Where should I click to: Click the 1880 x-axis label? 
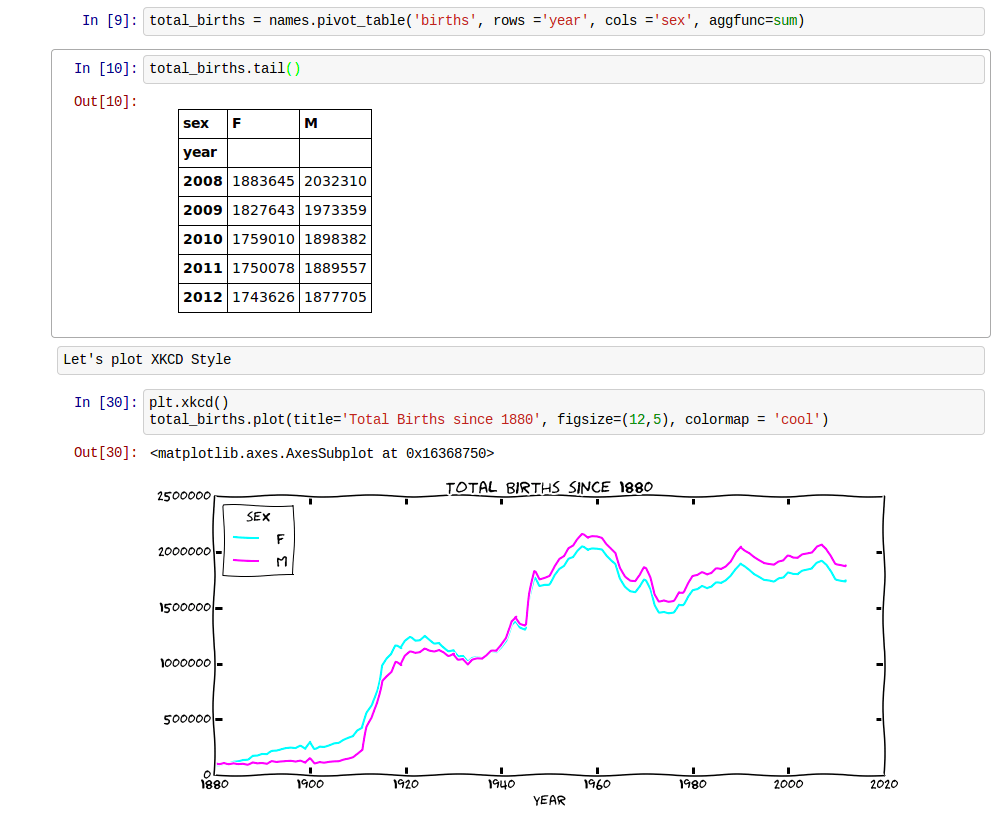click(x=215, y=784)
